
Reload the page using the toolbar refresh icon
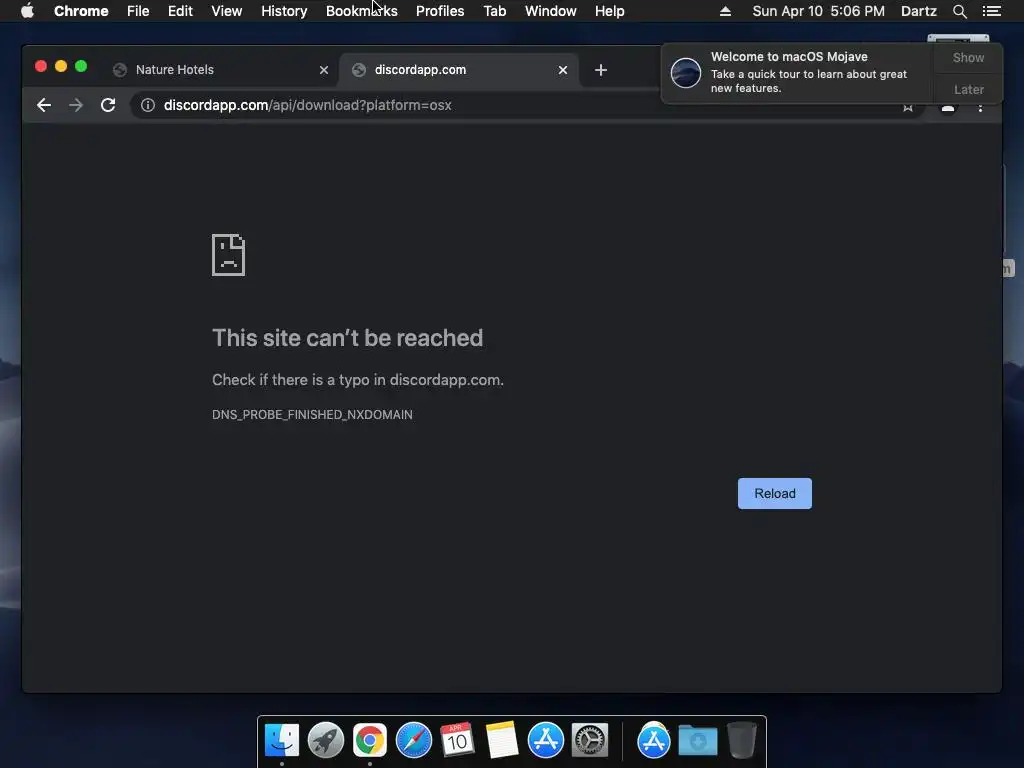(x=108, y=105)
